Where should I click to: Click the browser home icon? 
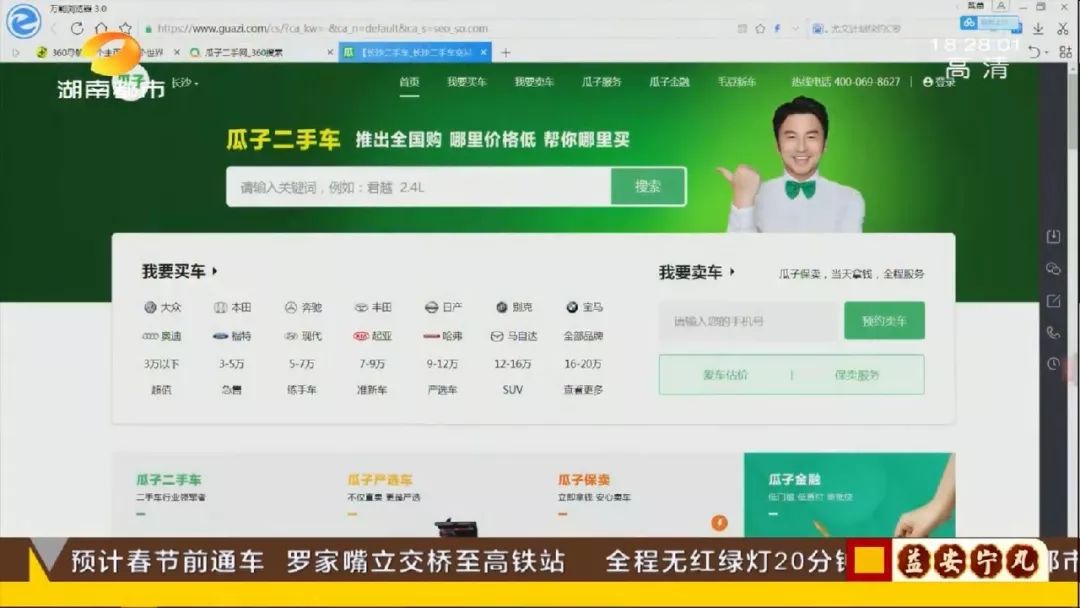101,28
